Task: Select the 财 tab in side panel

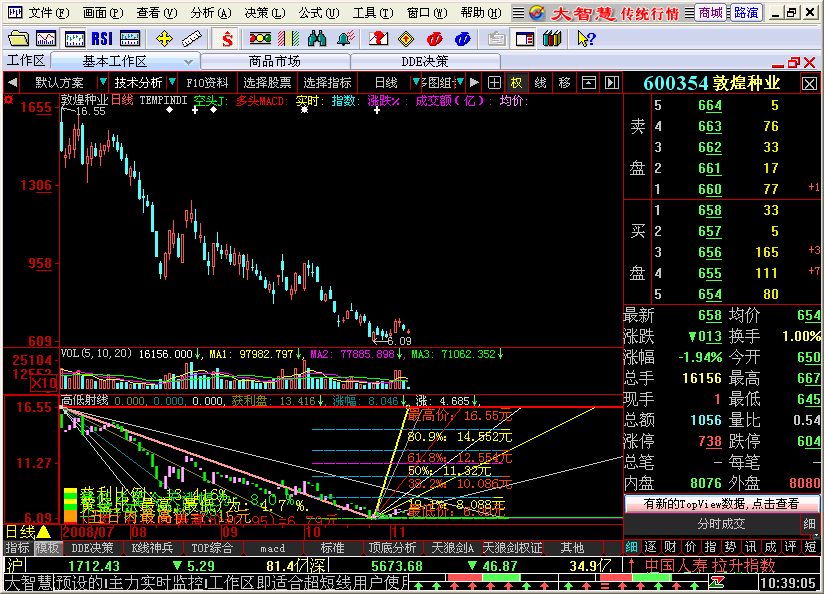Action: point(671,547)
